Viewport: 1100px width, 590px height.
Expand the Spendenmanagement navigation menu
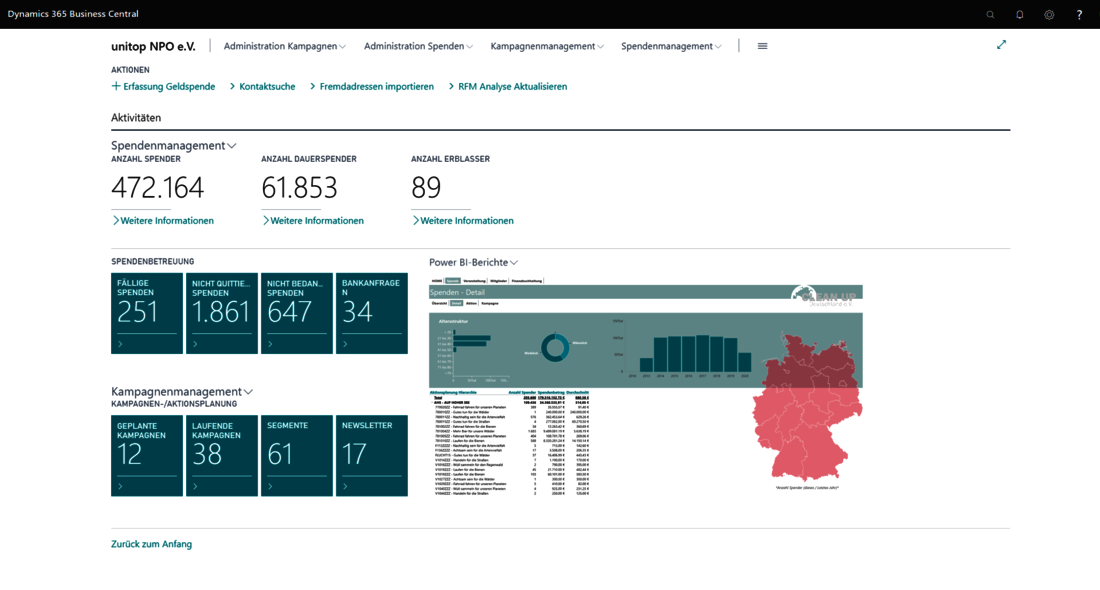point(671,46)
